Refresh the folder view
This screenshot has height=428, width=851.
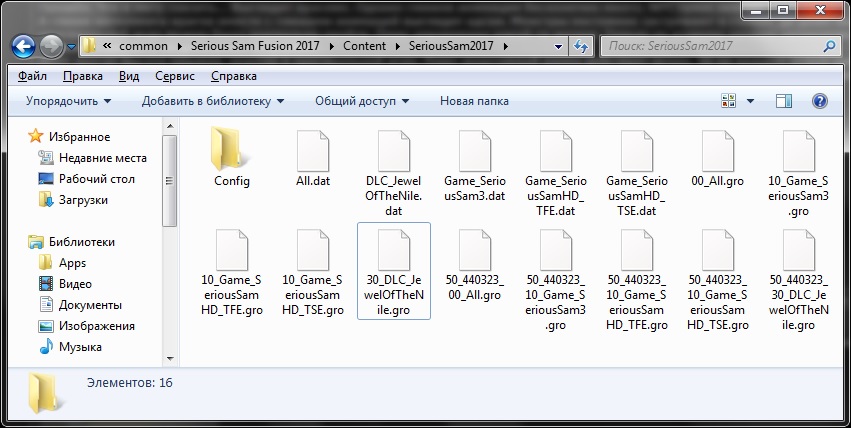tap(581, 46)
